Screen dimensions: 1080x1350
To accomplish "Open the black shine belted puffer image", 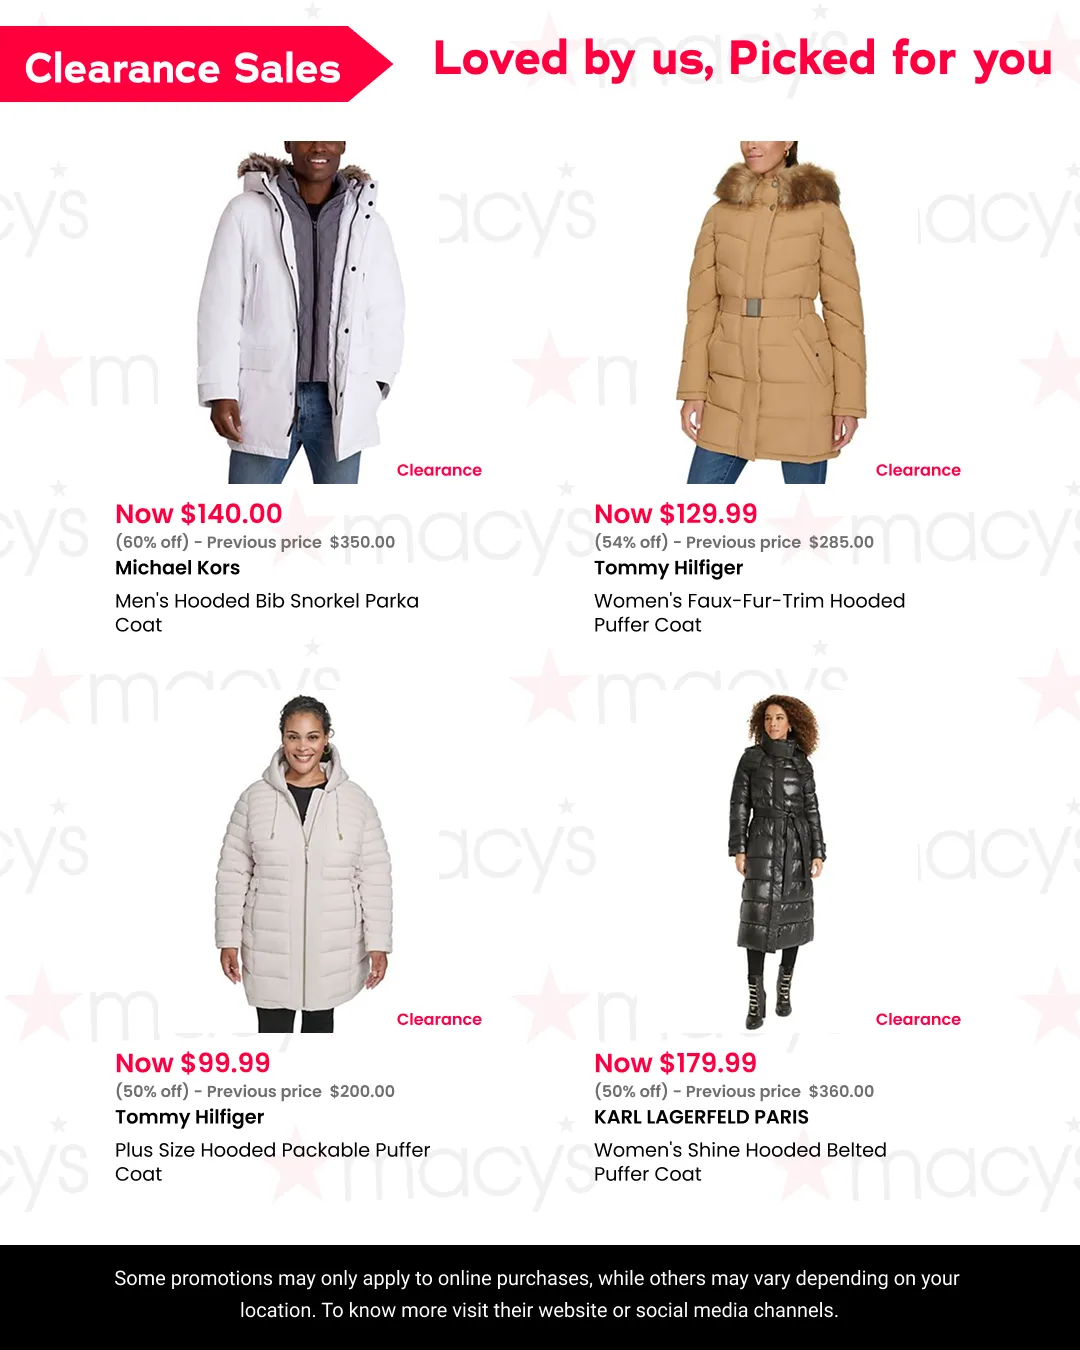I will 776,863.
